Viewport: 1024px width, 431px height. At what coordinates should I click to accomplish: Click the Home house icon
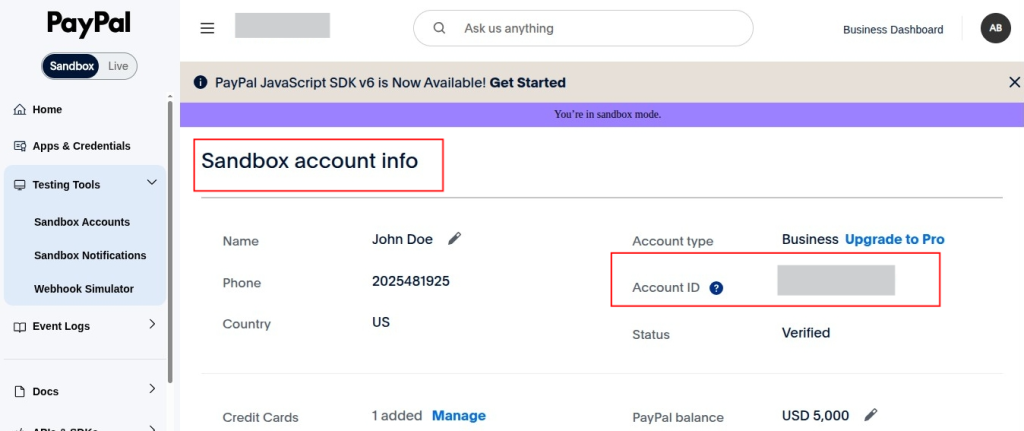pos(20,110)
